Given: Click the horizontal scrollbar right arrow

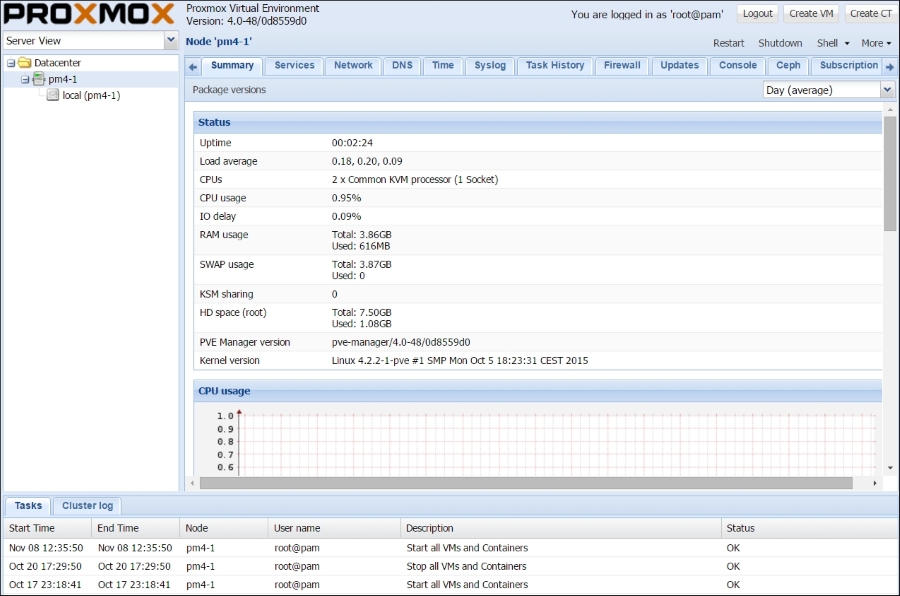Looking at the screenshot, I should pos(875,483).
